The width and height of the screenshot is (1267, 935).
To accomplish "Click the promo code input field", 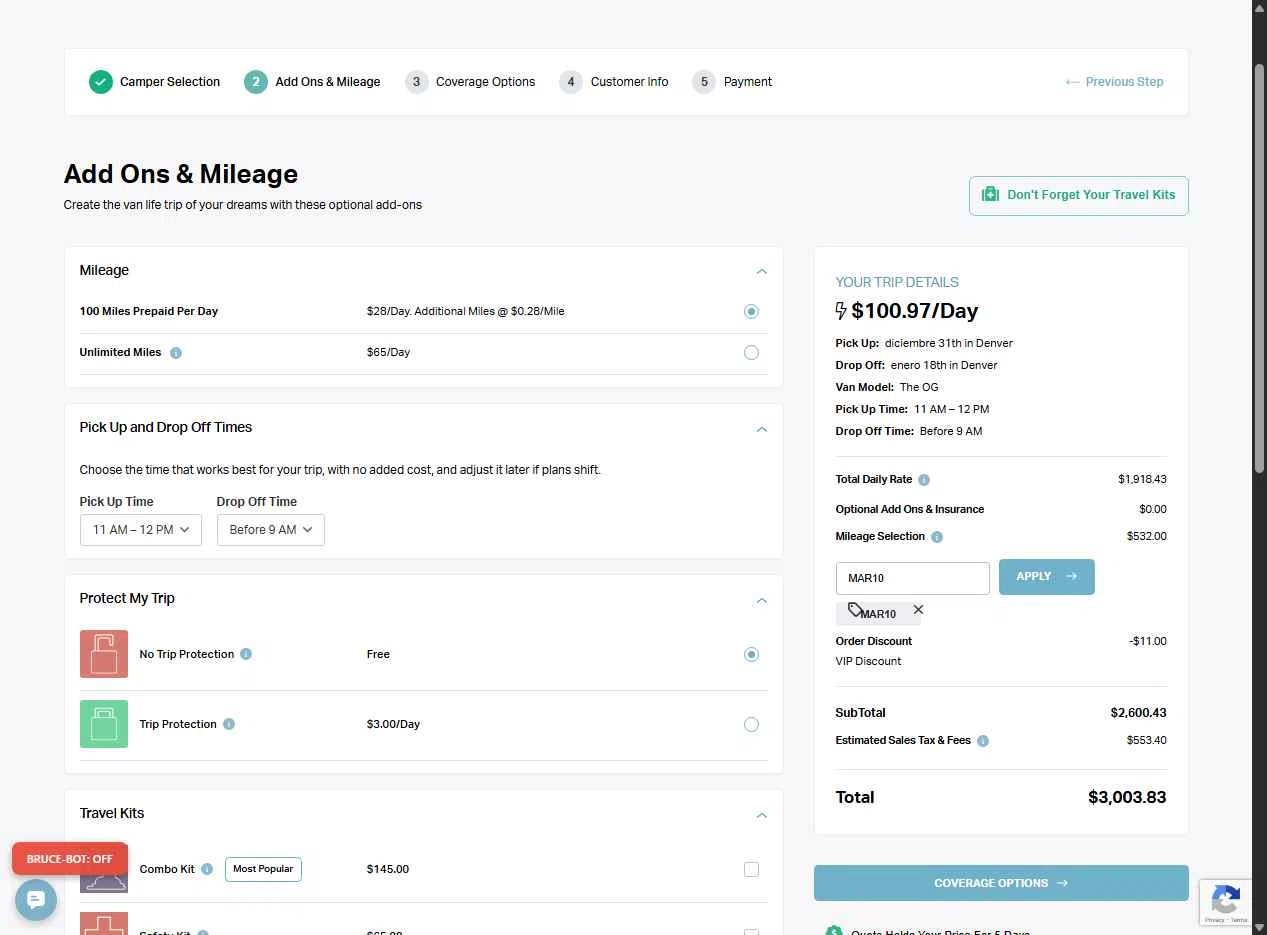I will tap(913, 578).
